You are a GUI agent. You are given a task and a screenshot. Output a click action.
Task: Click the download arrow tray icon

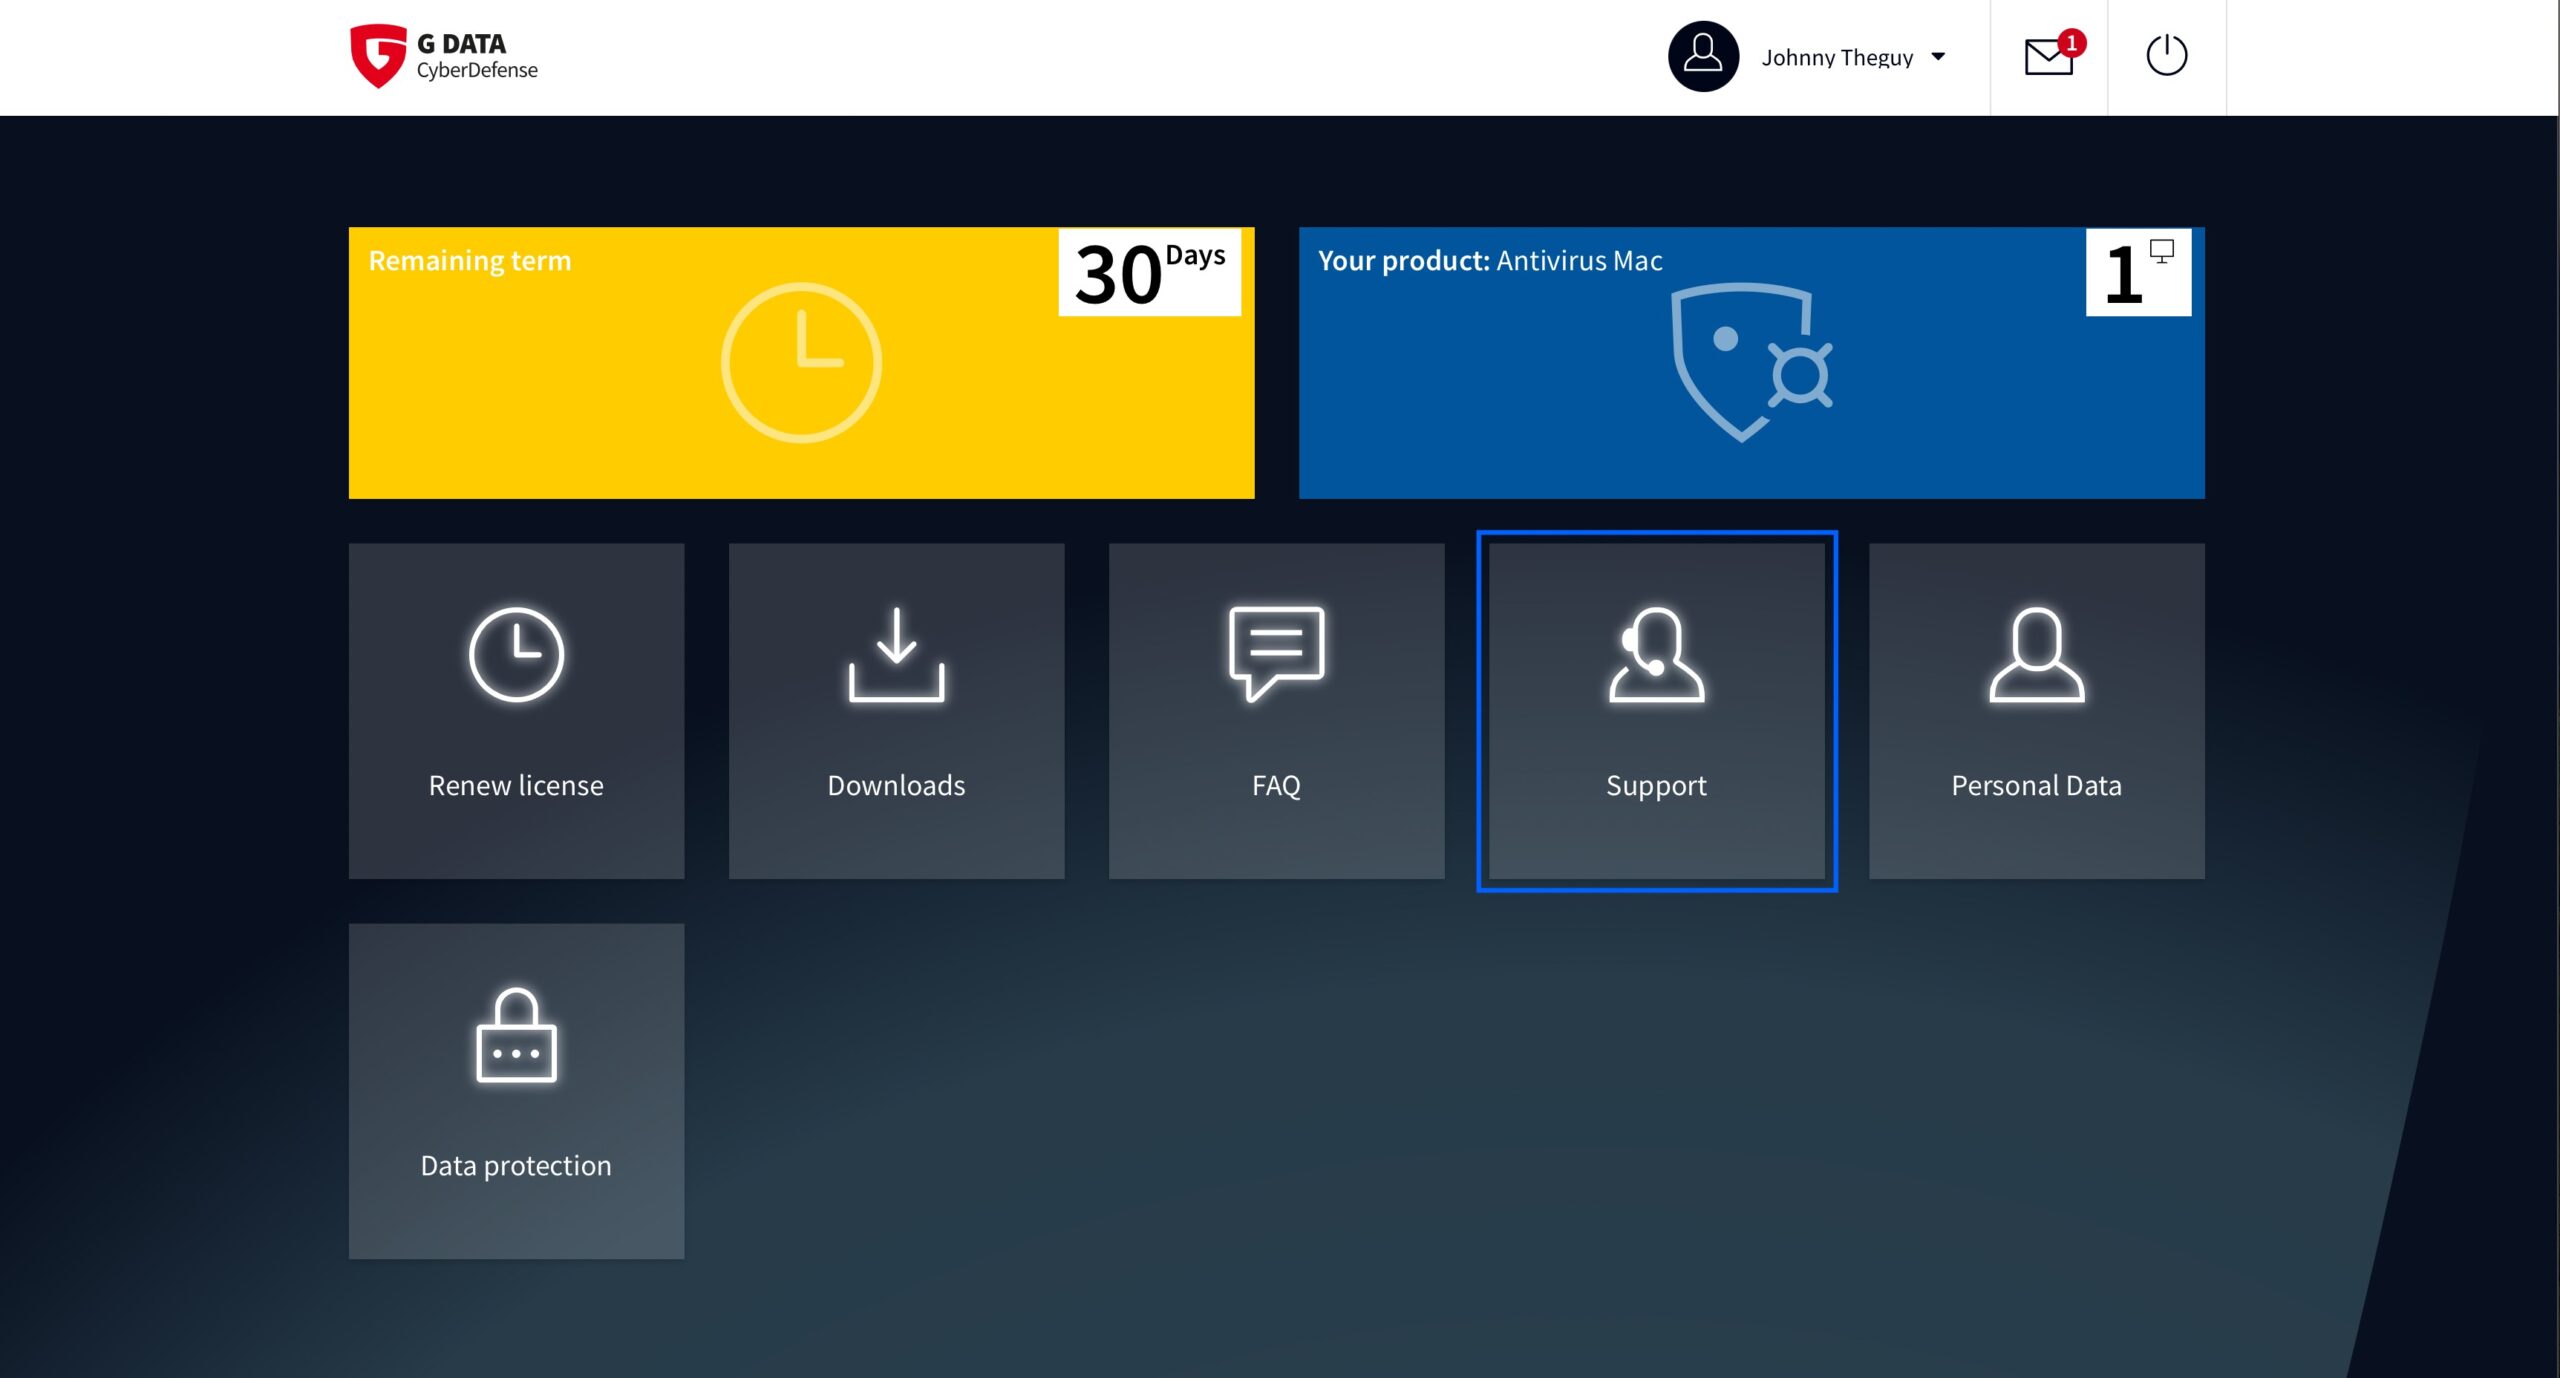896,655
